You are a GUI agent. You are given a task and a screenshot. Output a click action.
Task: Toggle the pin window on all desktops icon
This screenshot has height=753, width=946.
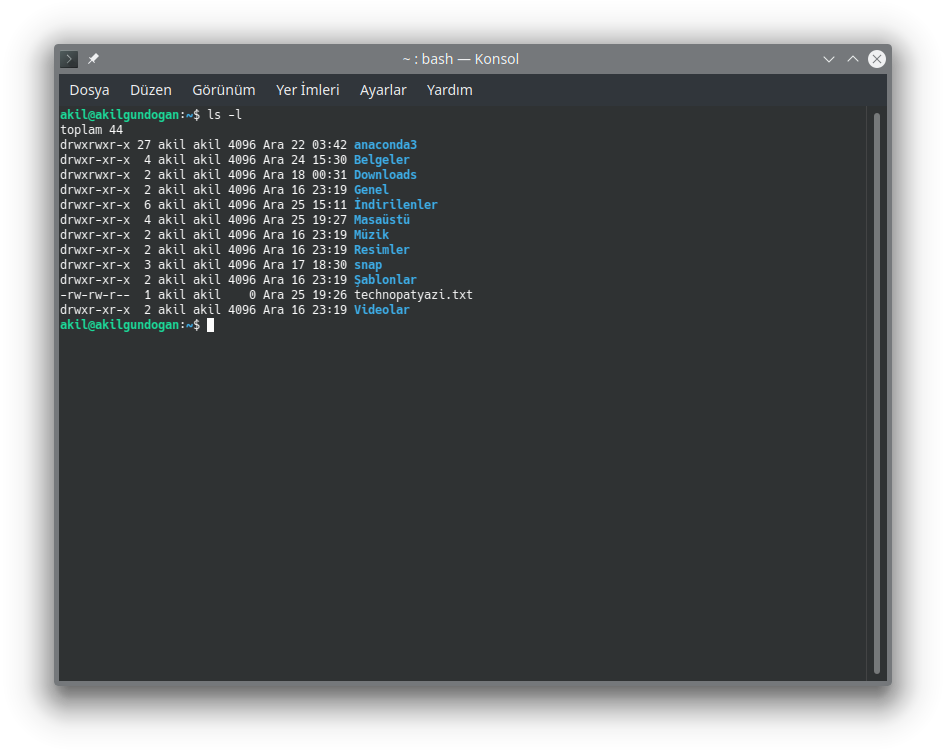pos(93,59)
